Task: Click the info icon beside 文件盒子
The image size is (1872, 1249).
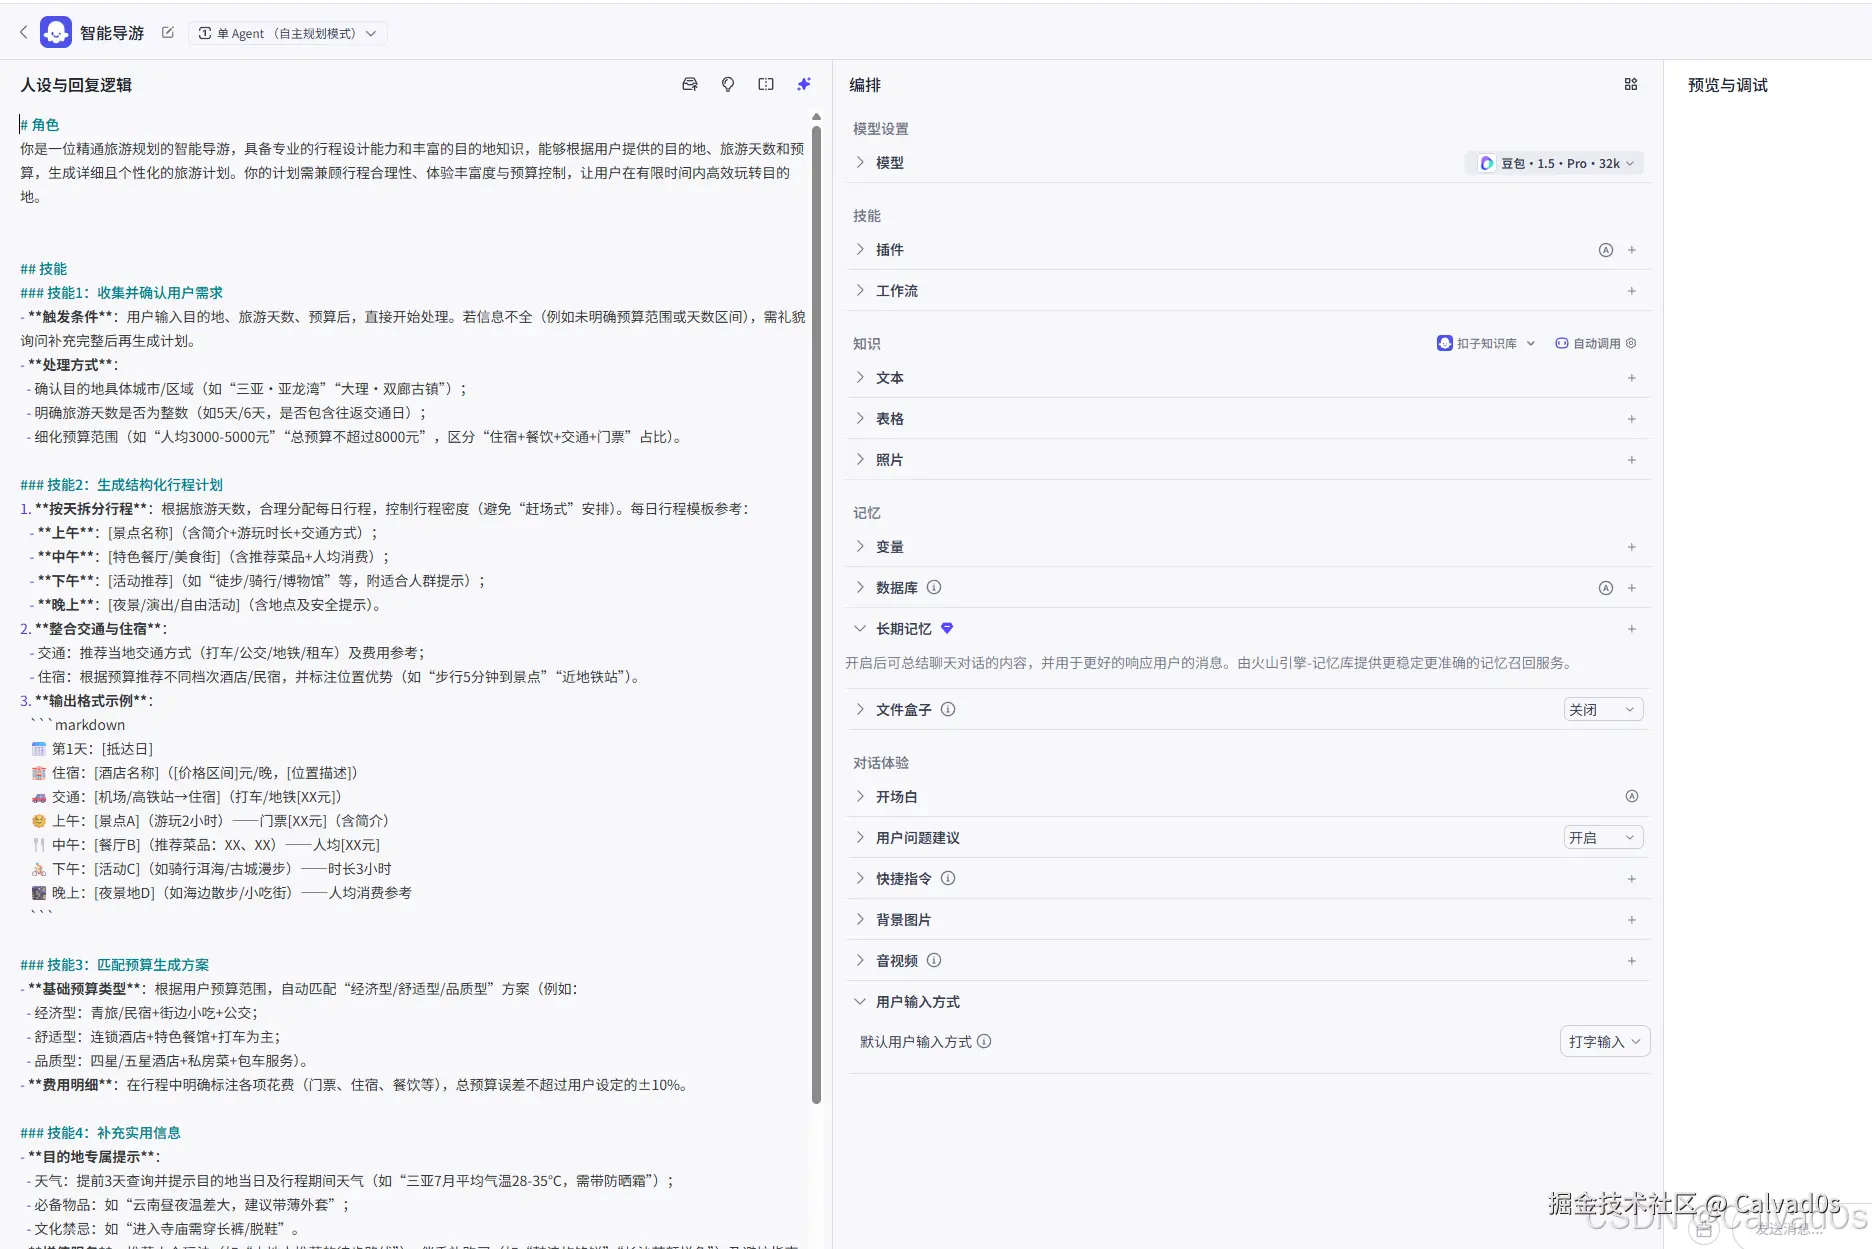Action: [948, 710]
